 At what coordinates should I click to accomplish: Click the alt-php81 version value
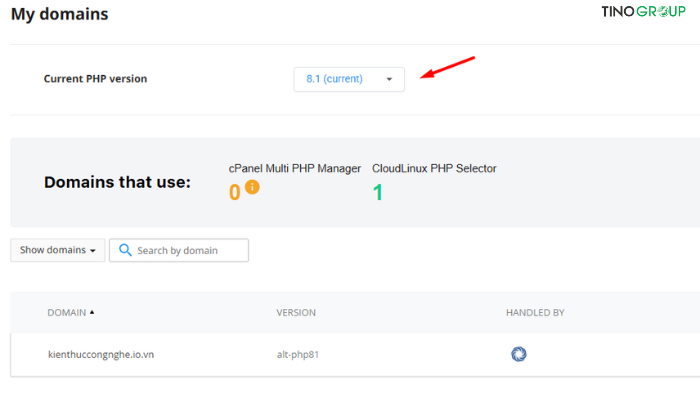tap(299, 354)
